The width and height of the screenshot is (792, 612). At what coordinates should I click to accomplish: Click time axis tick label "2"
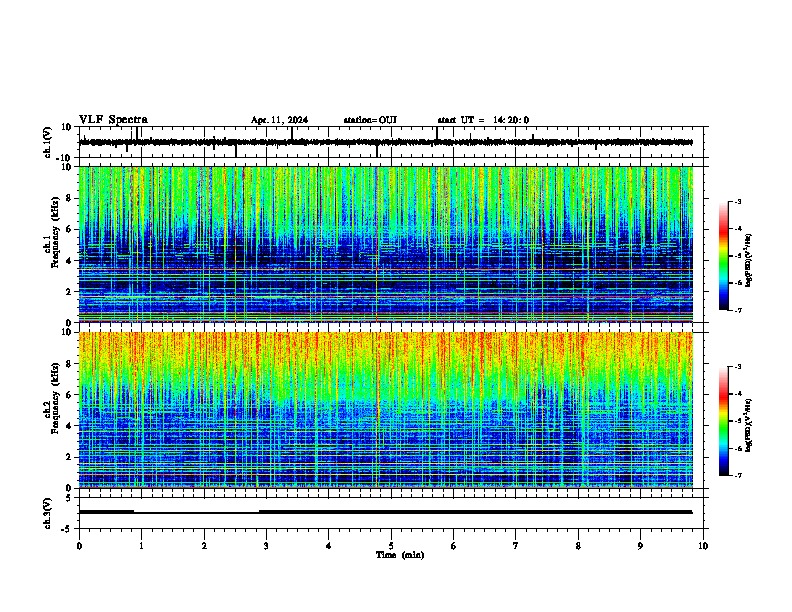204,546
